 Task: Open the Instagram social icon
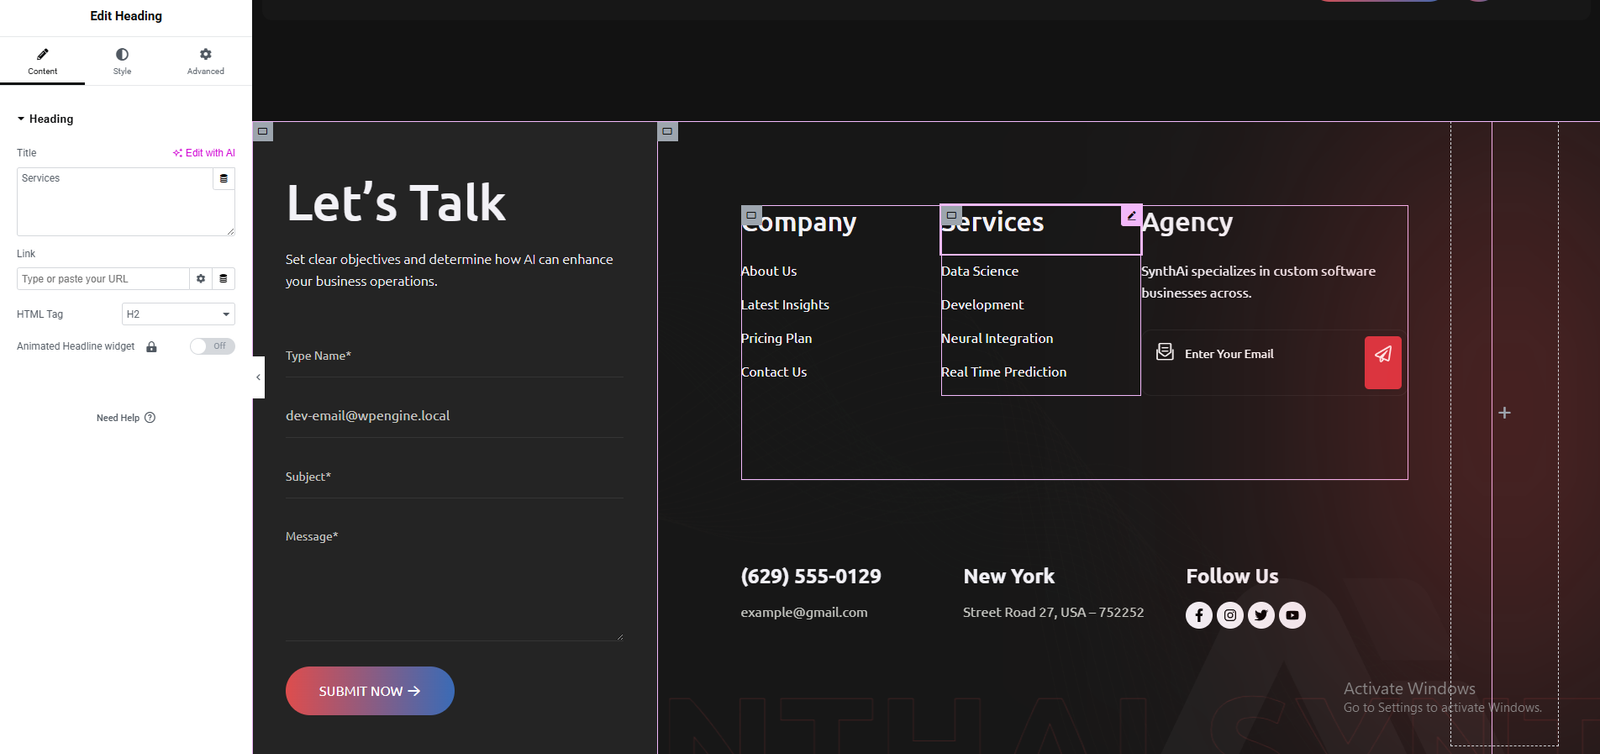pyautogui.click(x=1230, y=615)
